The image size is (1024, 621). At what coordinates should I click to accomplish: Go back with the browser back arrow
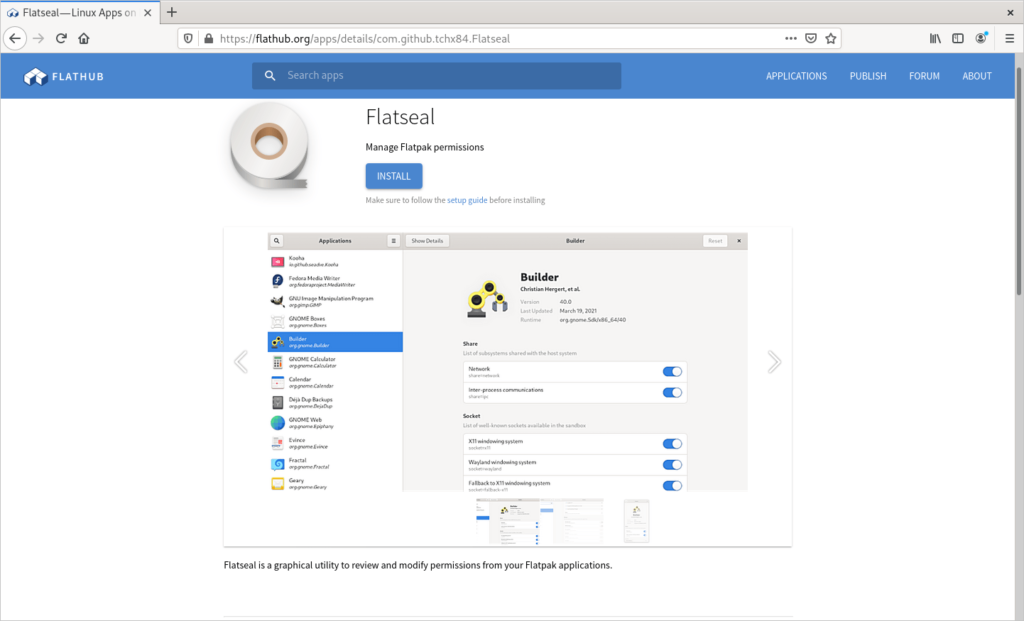coord(15,39)
